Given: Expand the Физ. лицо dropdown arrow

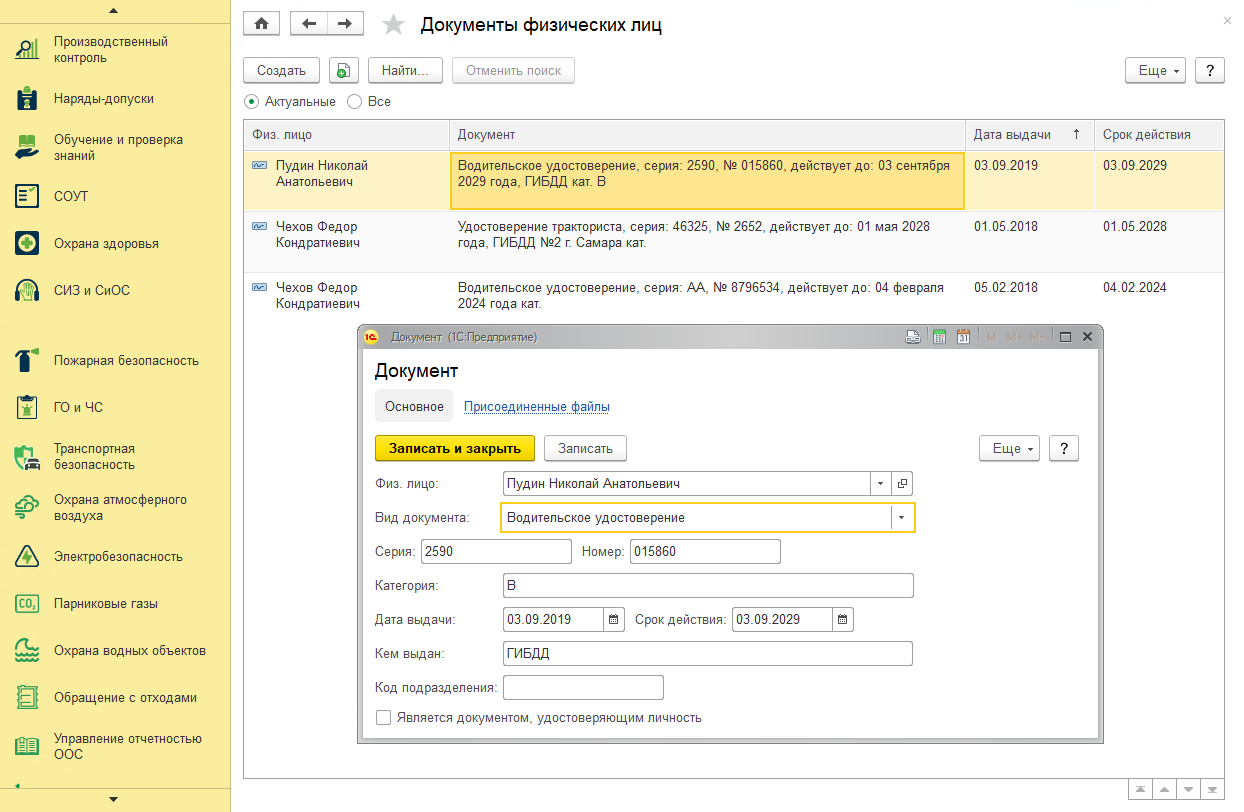Looking at the screenshot, I should (880, 484).
